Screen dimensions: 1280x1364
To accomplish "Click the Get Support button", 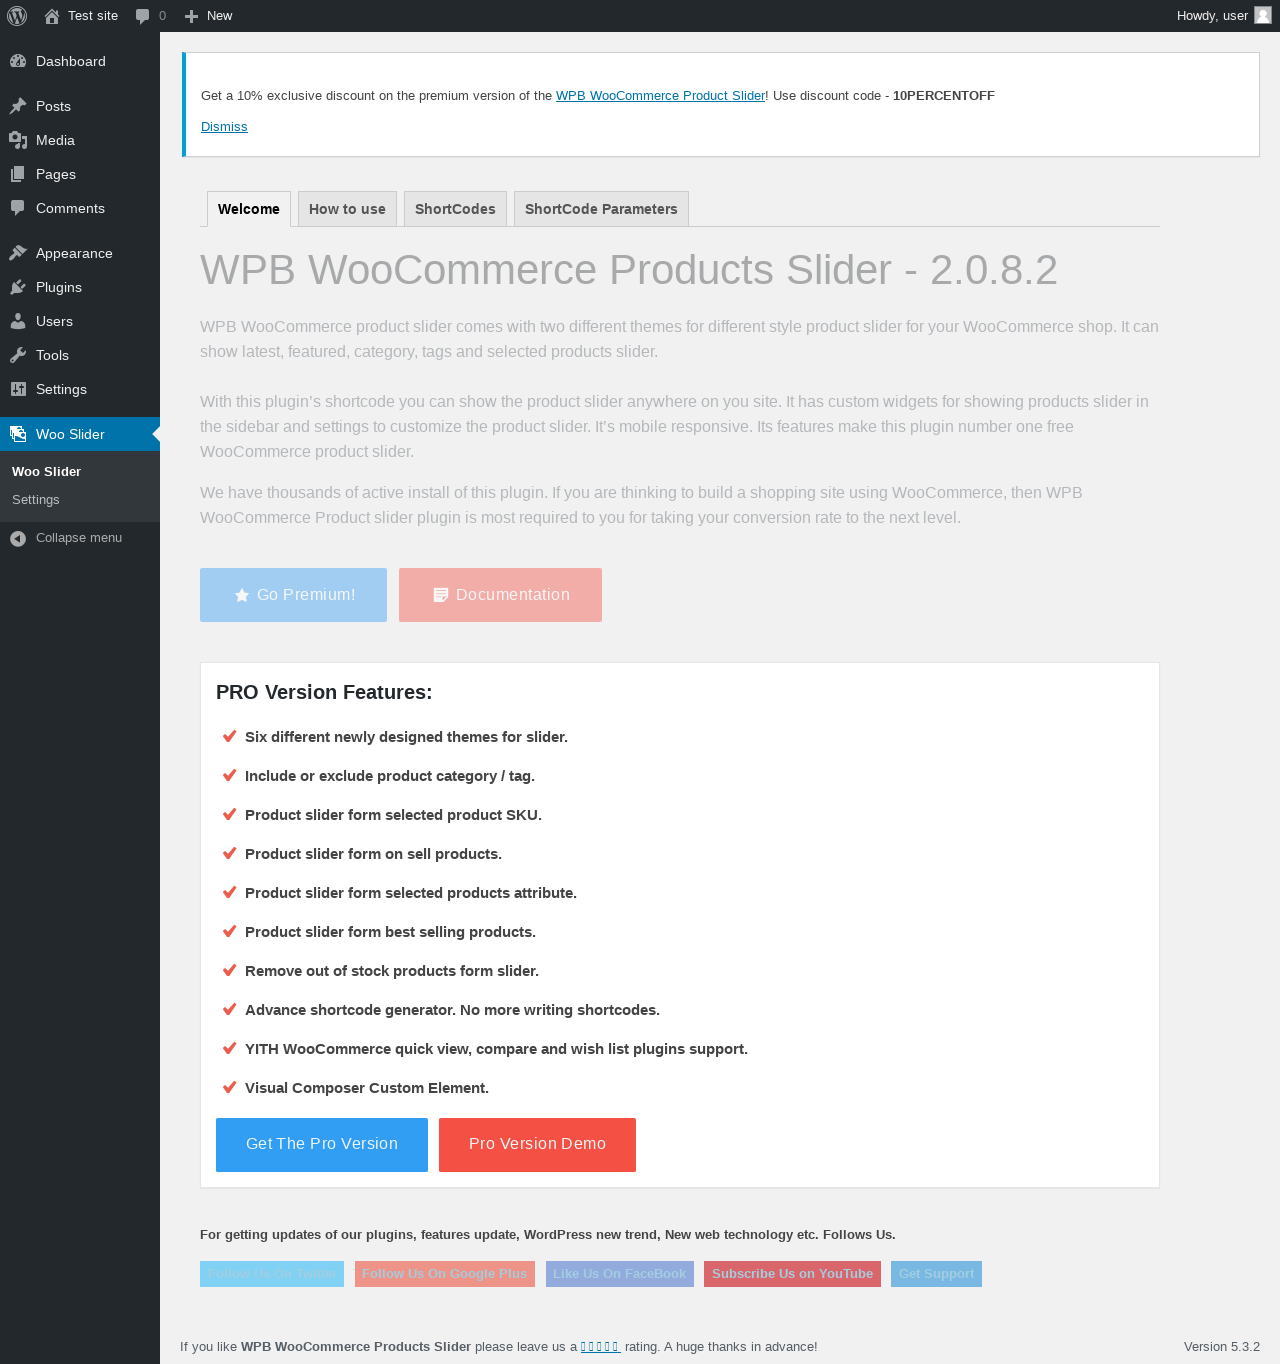I will coord(936,1274).
